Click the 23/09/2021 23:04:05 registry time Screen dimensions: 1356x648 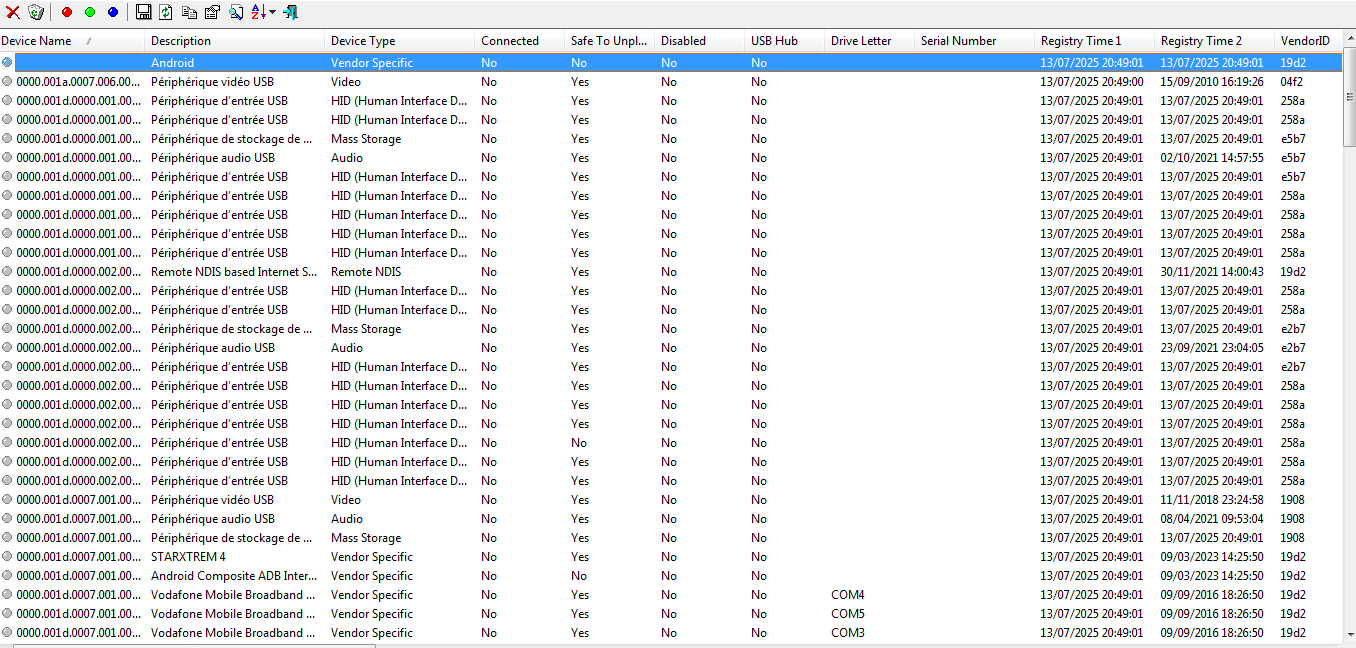[x=1212, y=348]
